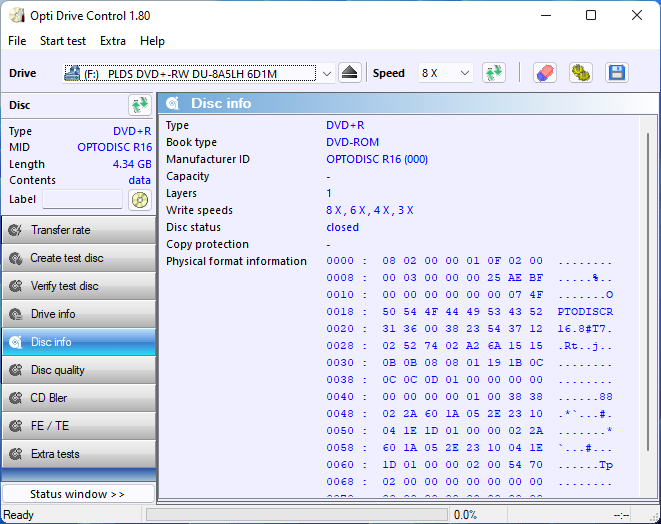Click the 4.34 GB length value

point(132,164)
